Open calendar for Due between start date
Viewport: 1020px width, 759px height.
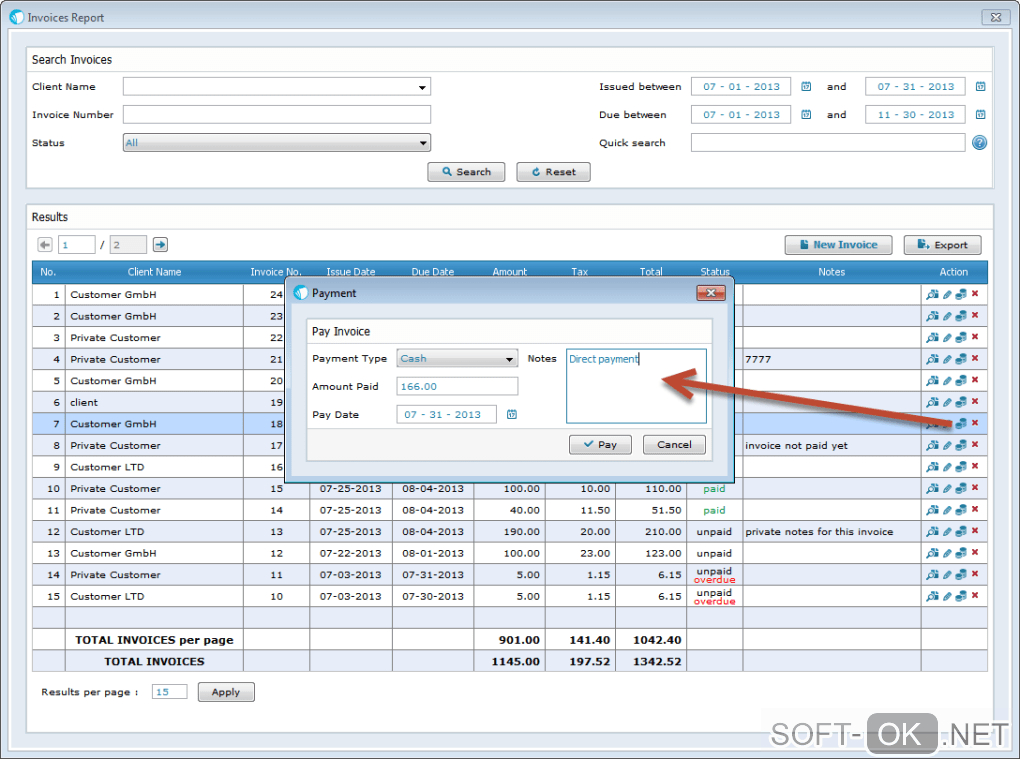pos(806,114)
